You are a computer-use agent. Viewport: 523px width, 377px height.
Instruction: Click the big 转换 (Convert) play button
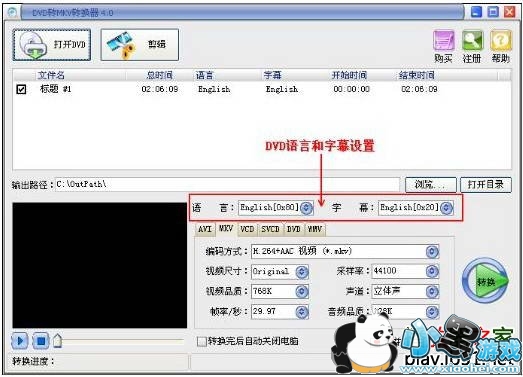[x=485, y=281]
